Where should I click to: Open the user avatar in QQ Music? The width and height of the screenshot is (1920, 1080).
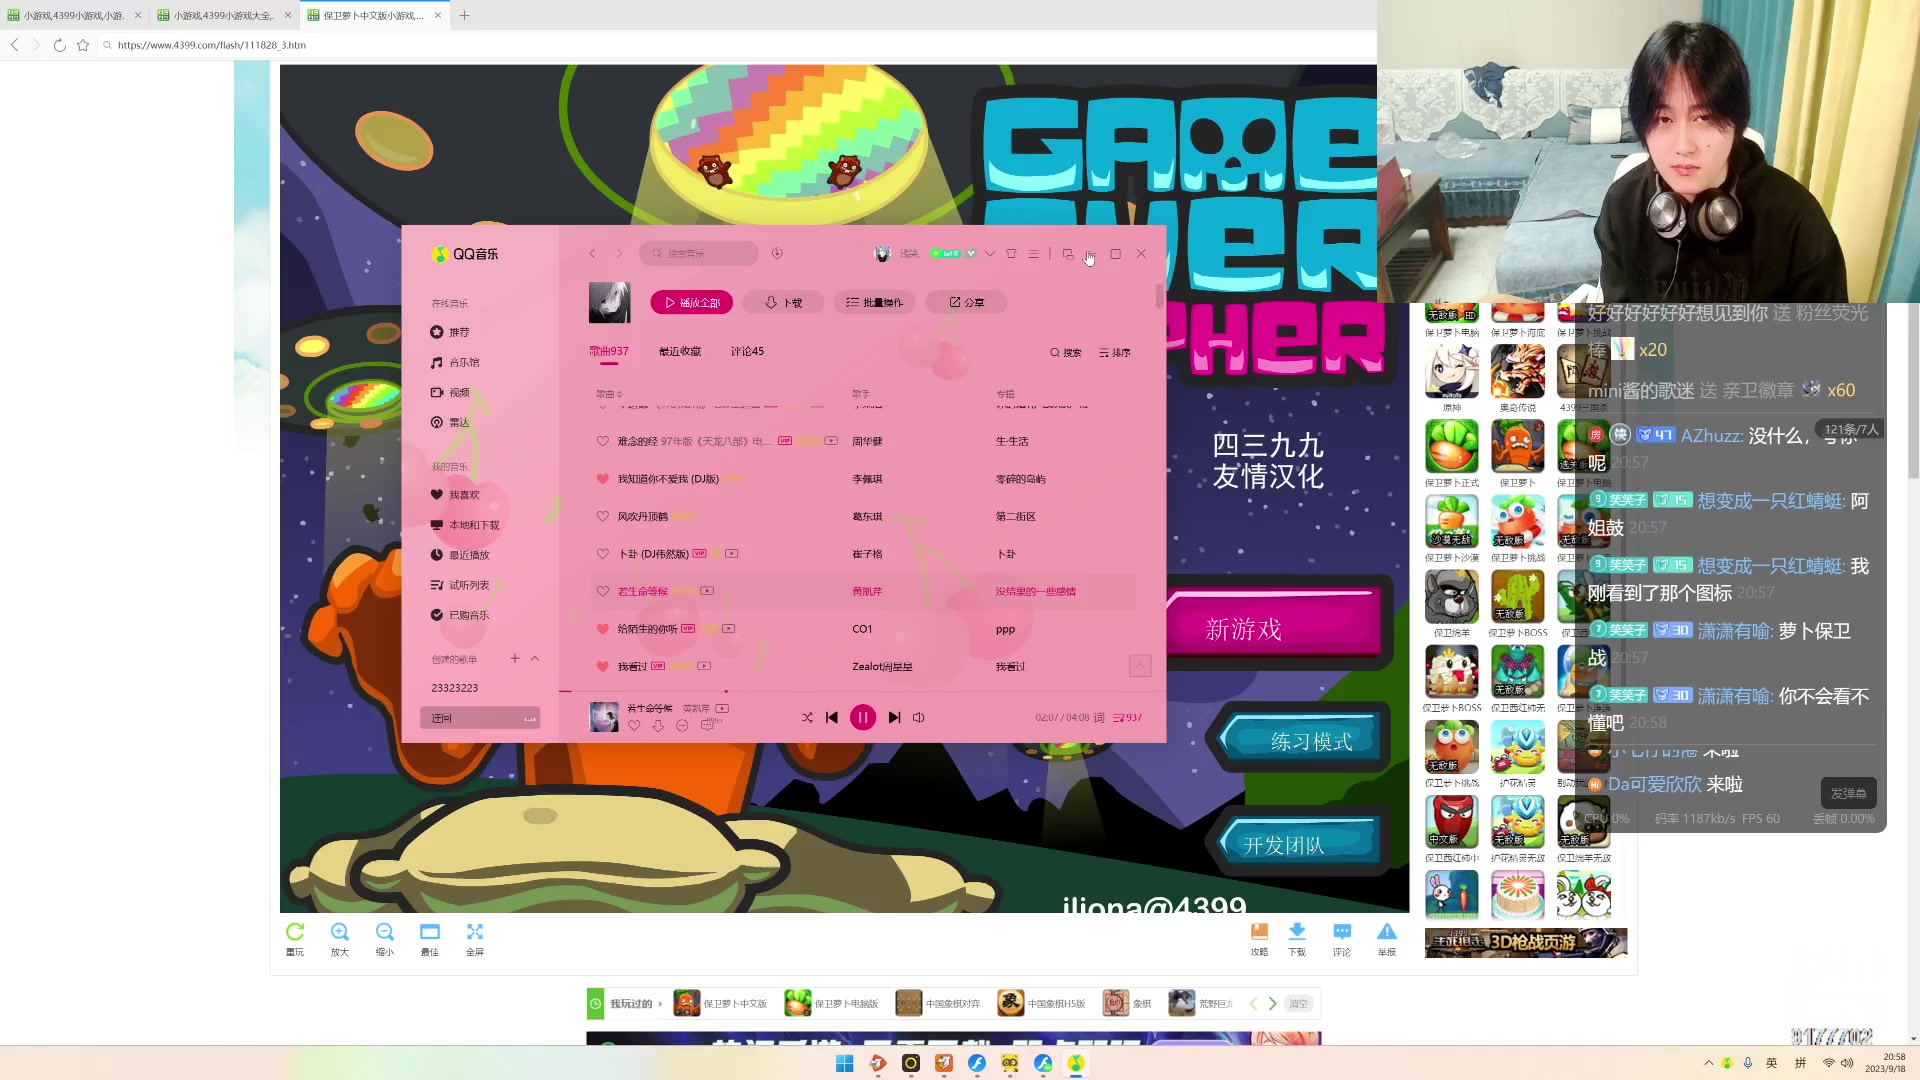tap(882, 254)
